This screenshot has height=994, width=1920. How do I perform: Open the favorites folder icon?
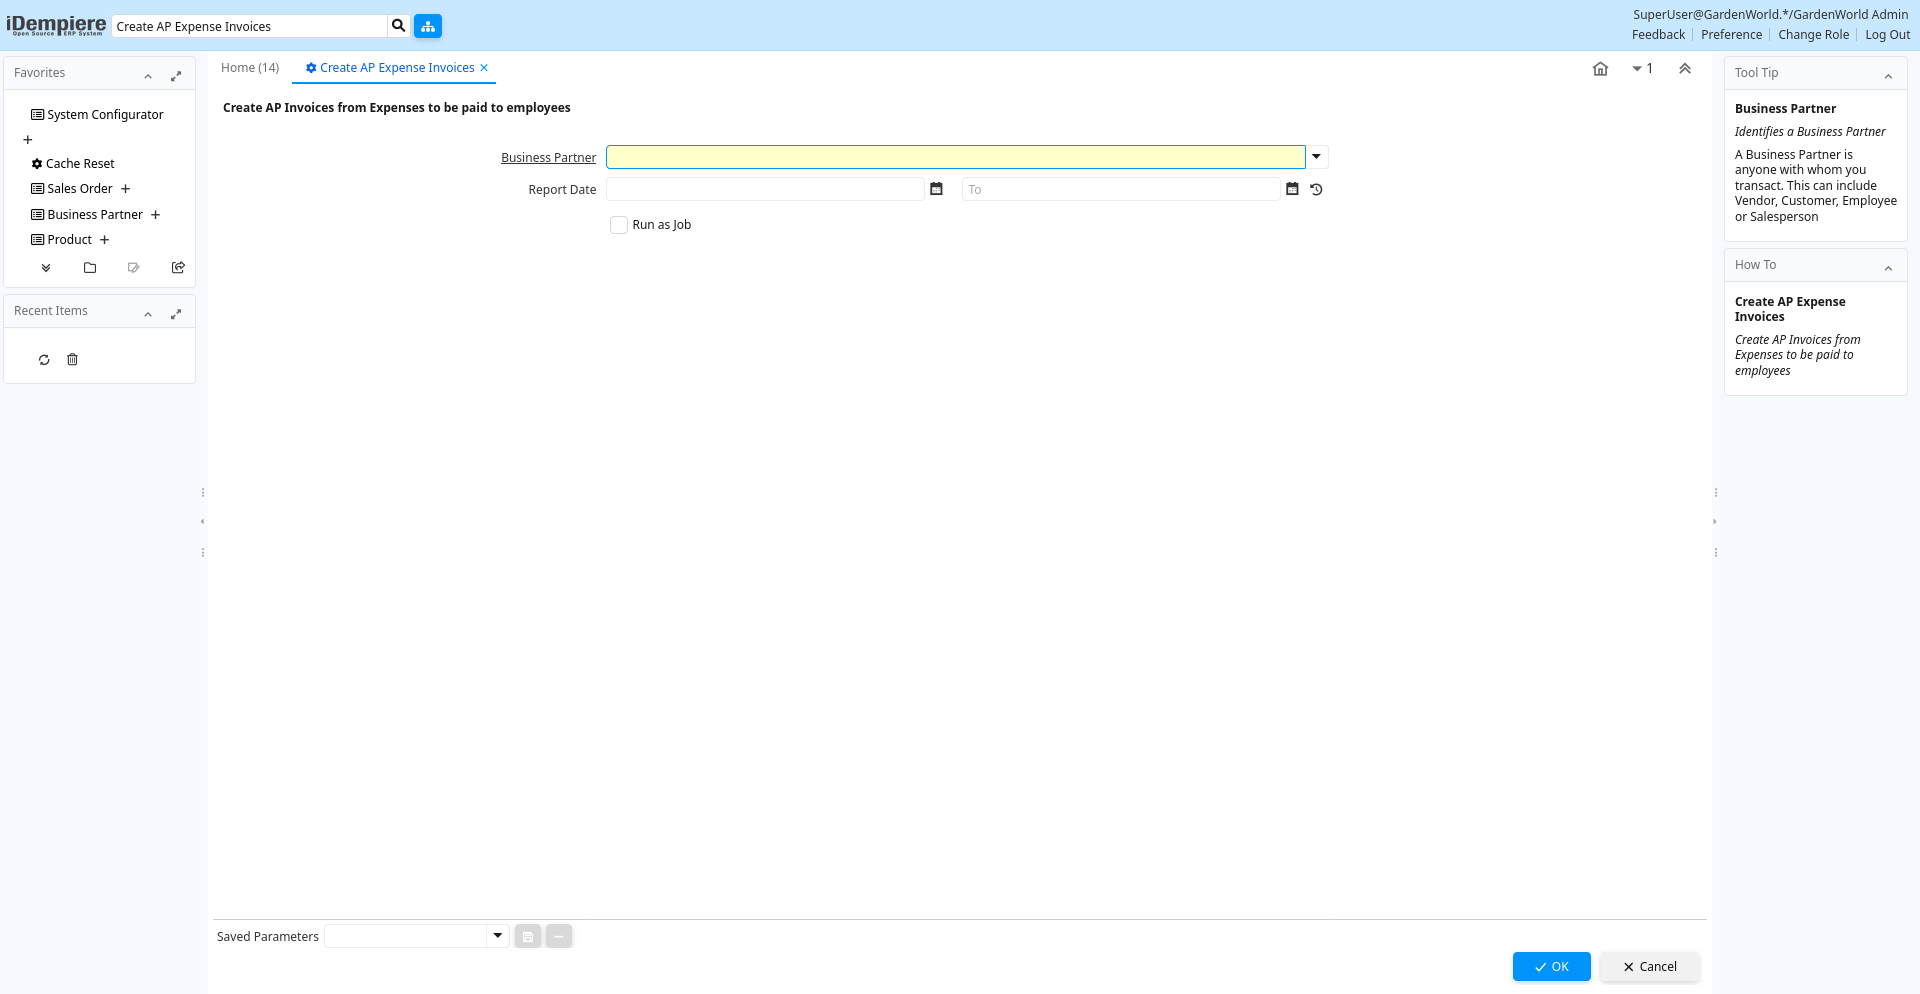click(x=90, y=268)
